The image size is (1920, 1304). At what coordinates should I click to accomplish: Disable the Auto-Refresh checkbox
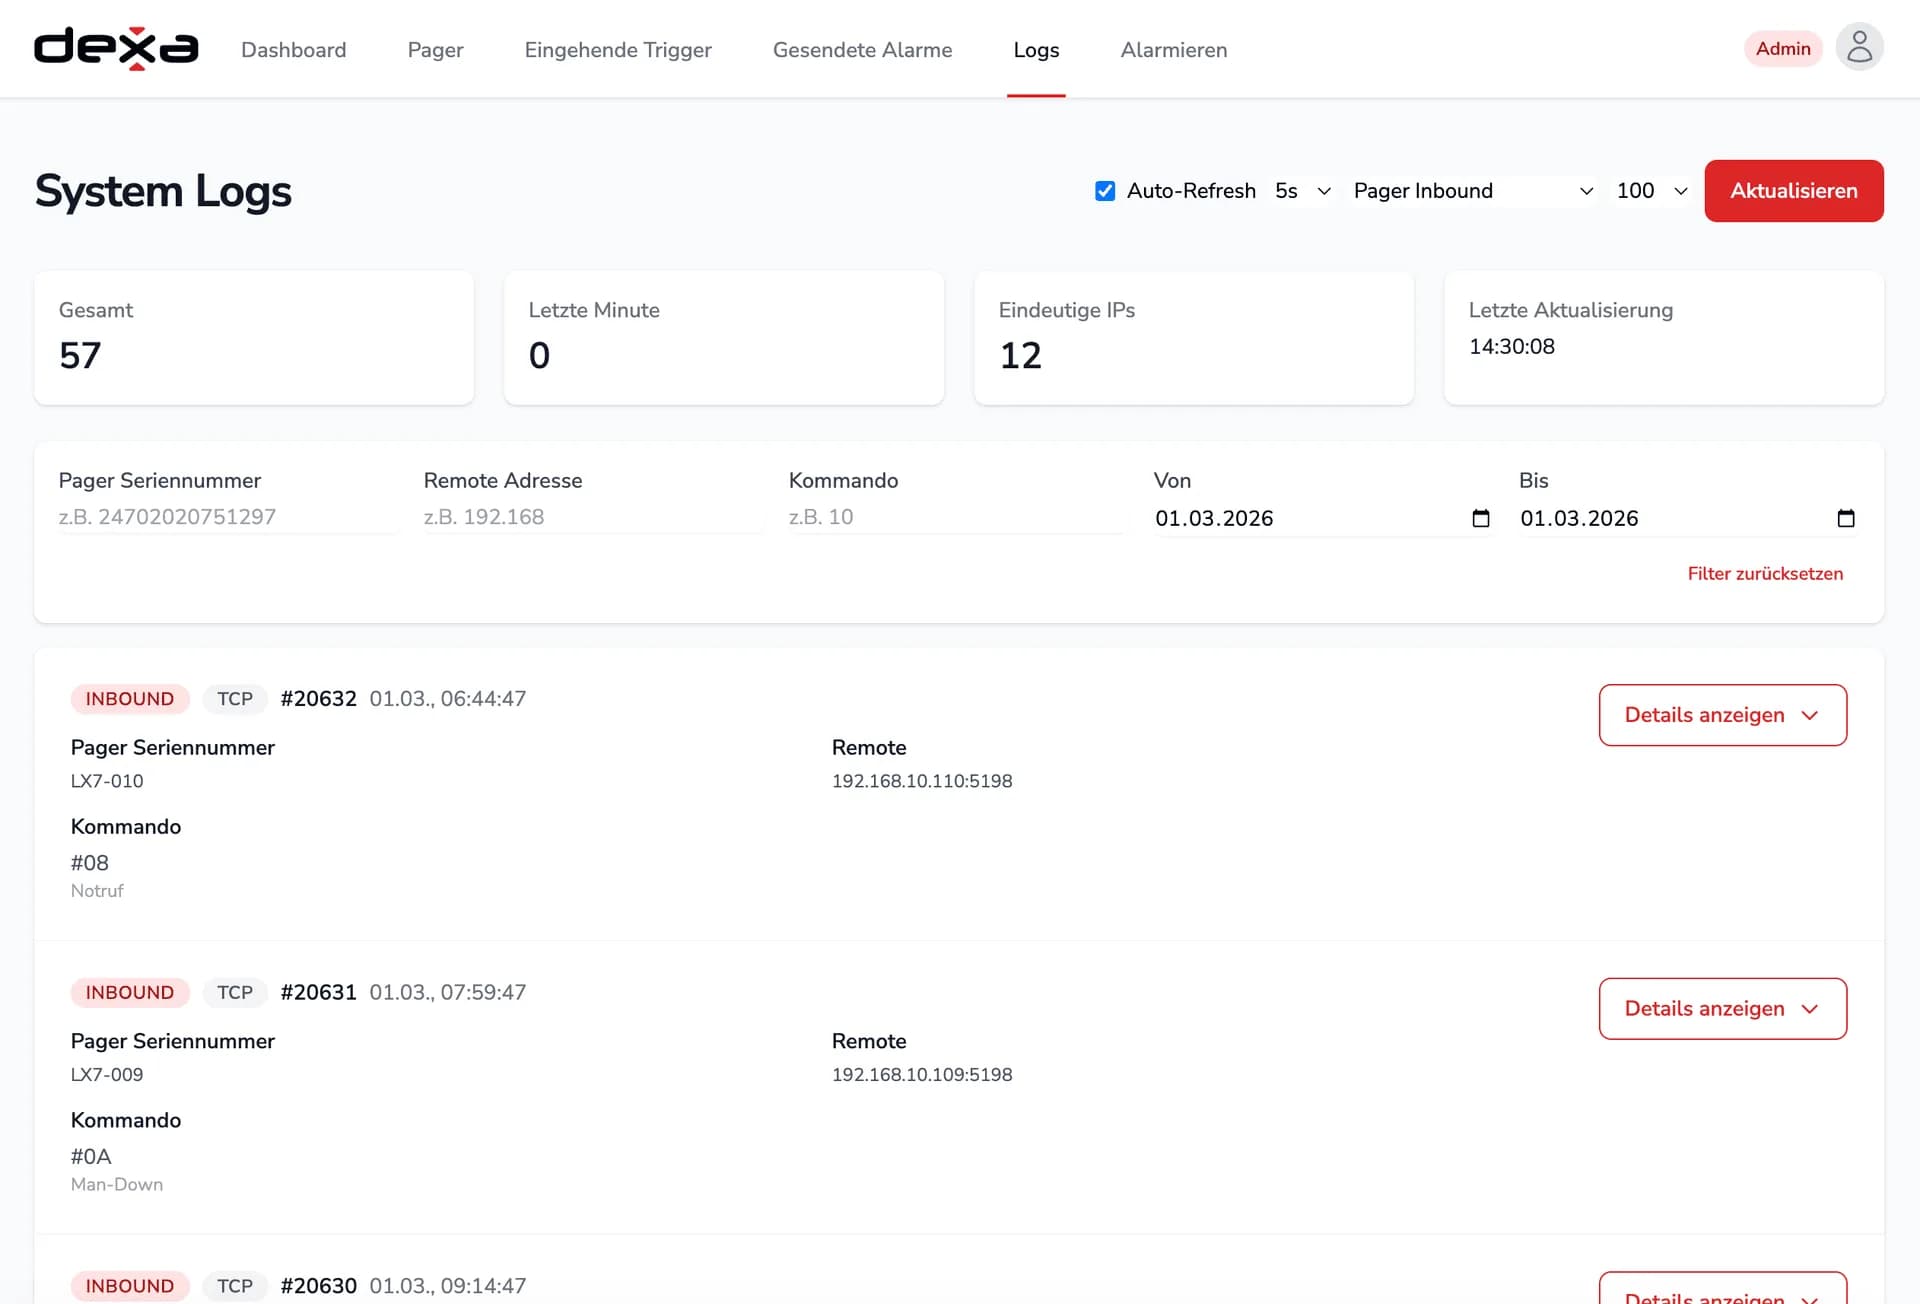coord(1105,191)
